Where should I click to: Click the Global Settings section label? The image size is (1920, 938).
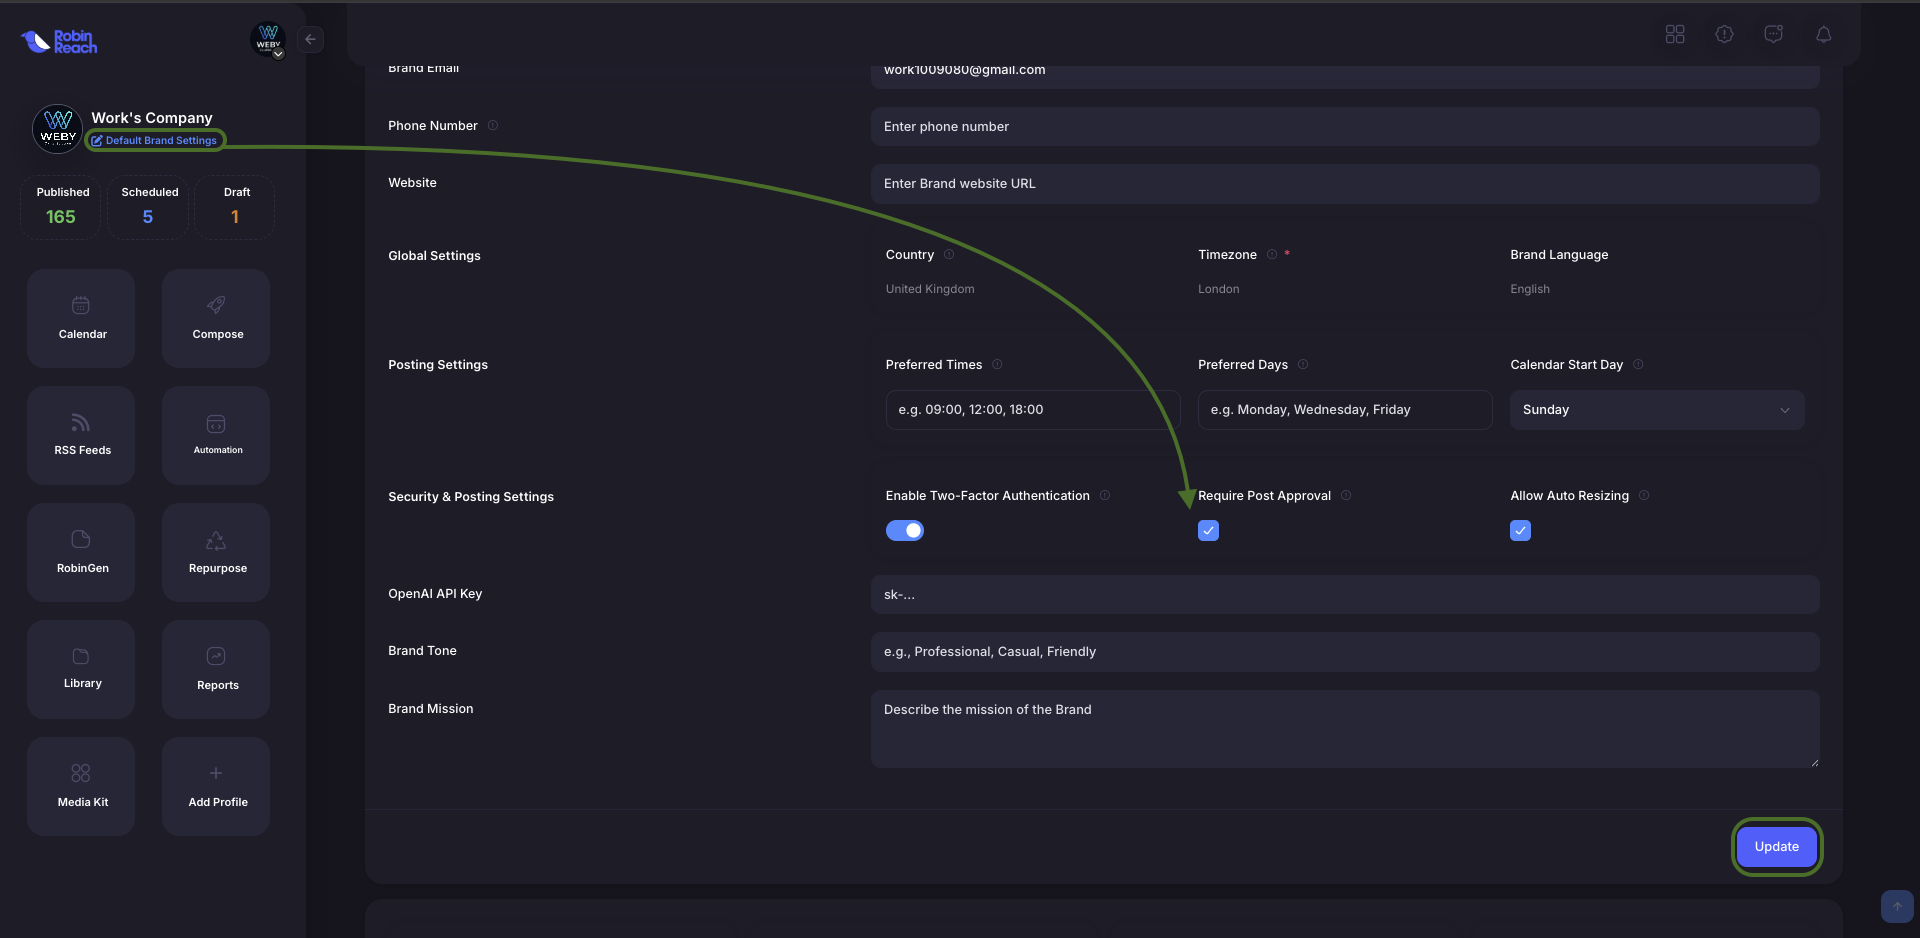tap(434, 256)
